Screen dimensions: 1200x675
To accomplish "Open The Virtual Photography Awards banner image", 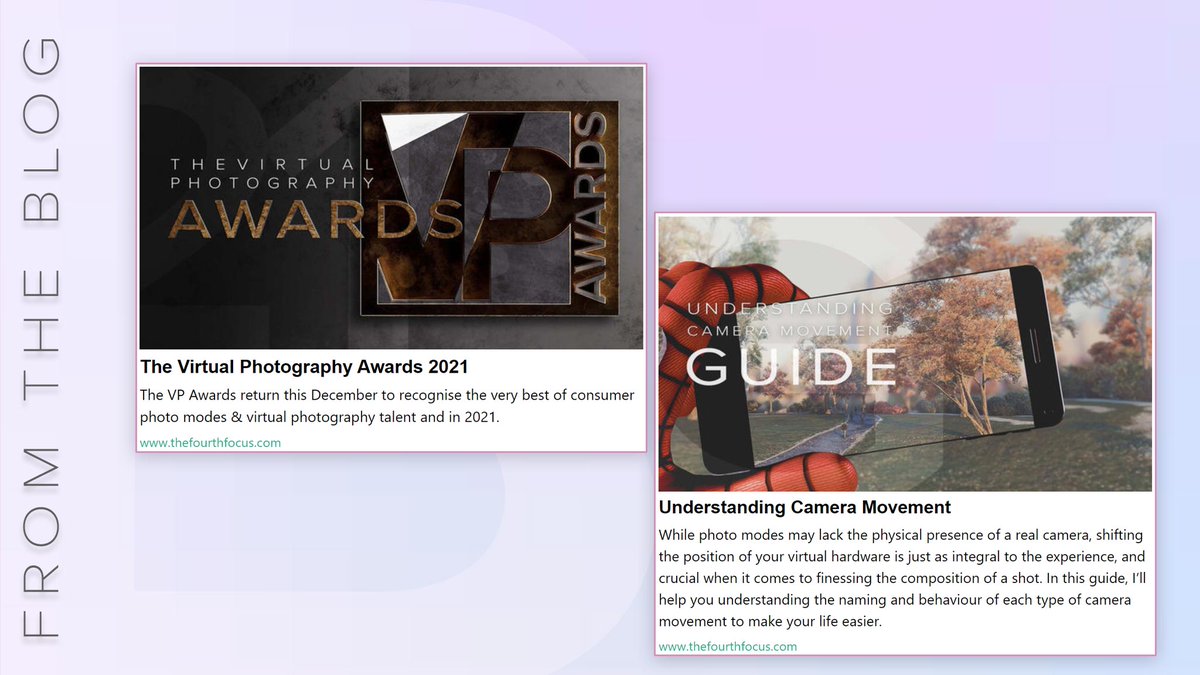I will pos(391,207).
